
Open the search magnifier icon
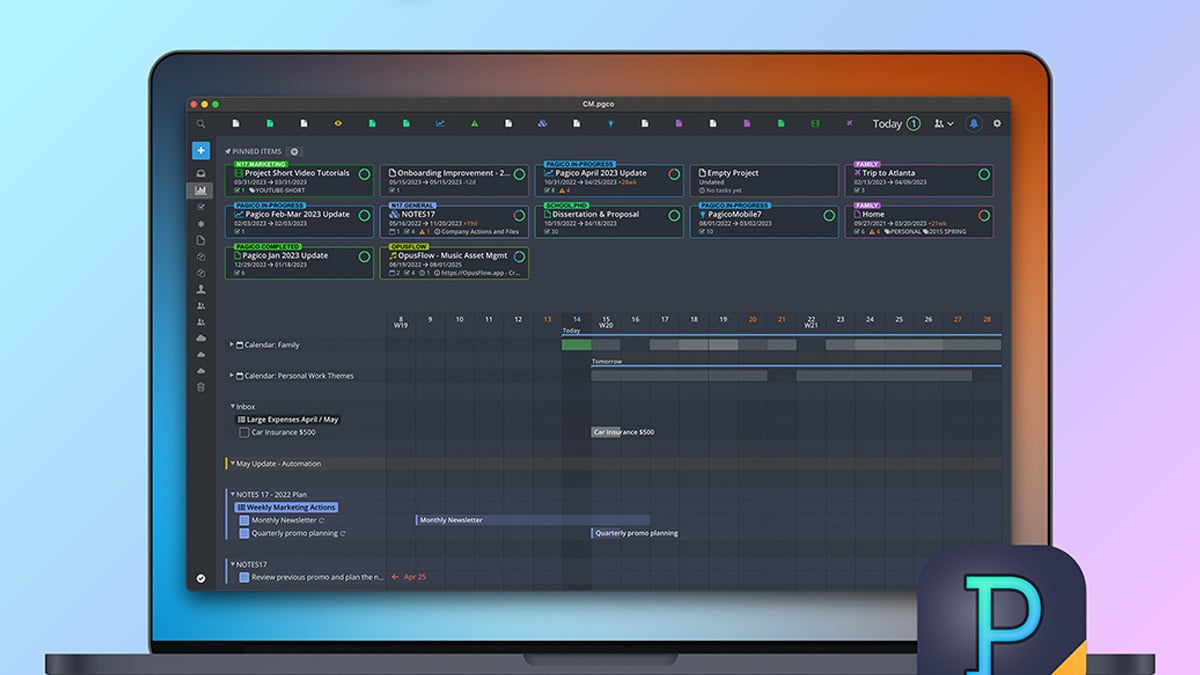click(x=201, y=124)
